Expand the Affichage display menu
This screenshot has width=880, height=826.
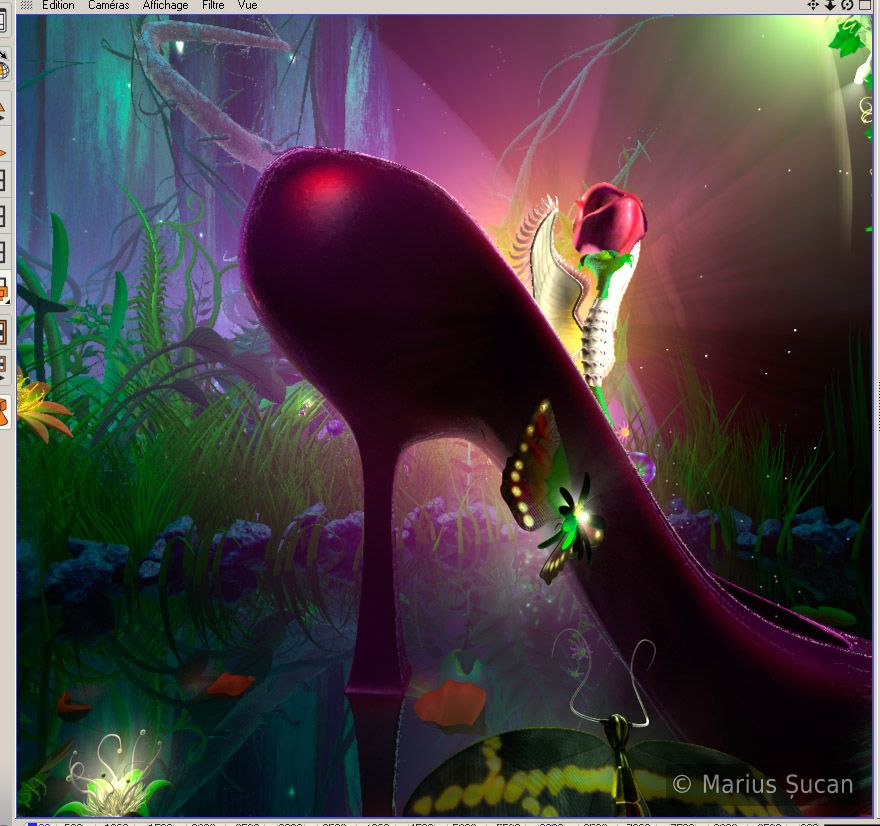(165, 5)
